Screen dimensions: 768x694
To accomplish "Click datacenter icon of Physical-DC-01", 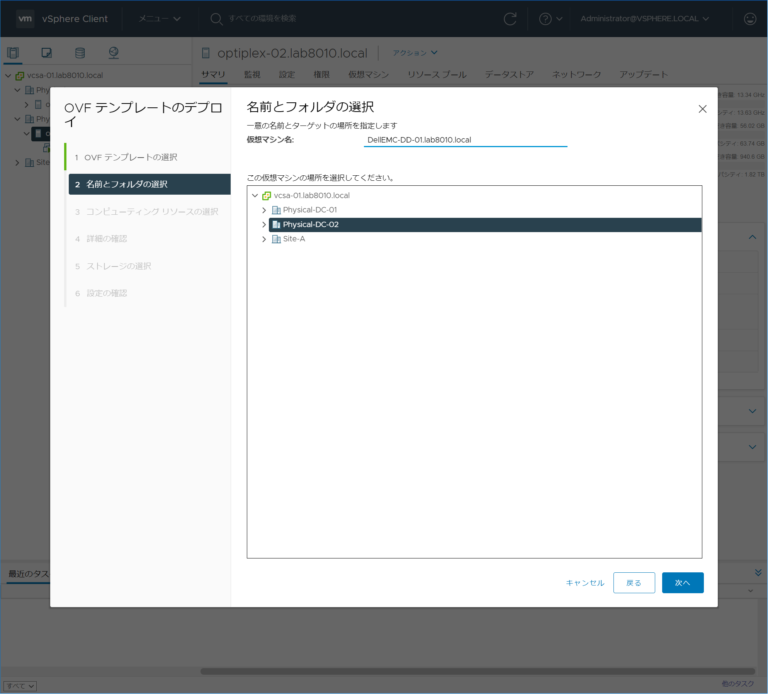I will pyautogui.click(x=276, y=210).
